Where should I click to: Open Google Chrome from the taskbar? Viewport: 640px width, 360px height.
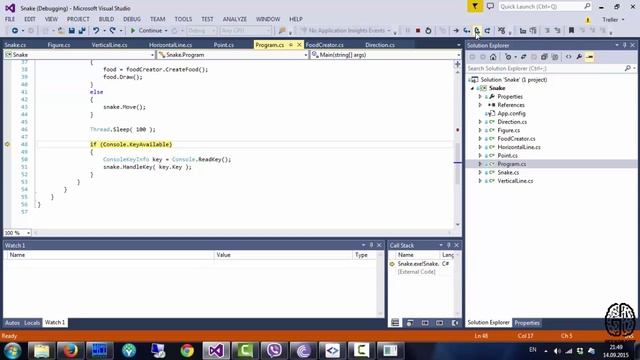pos(187,351)
